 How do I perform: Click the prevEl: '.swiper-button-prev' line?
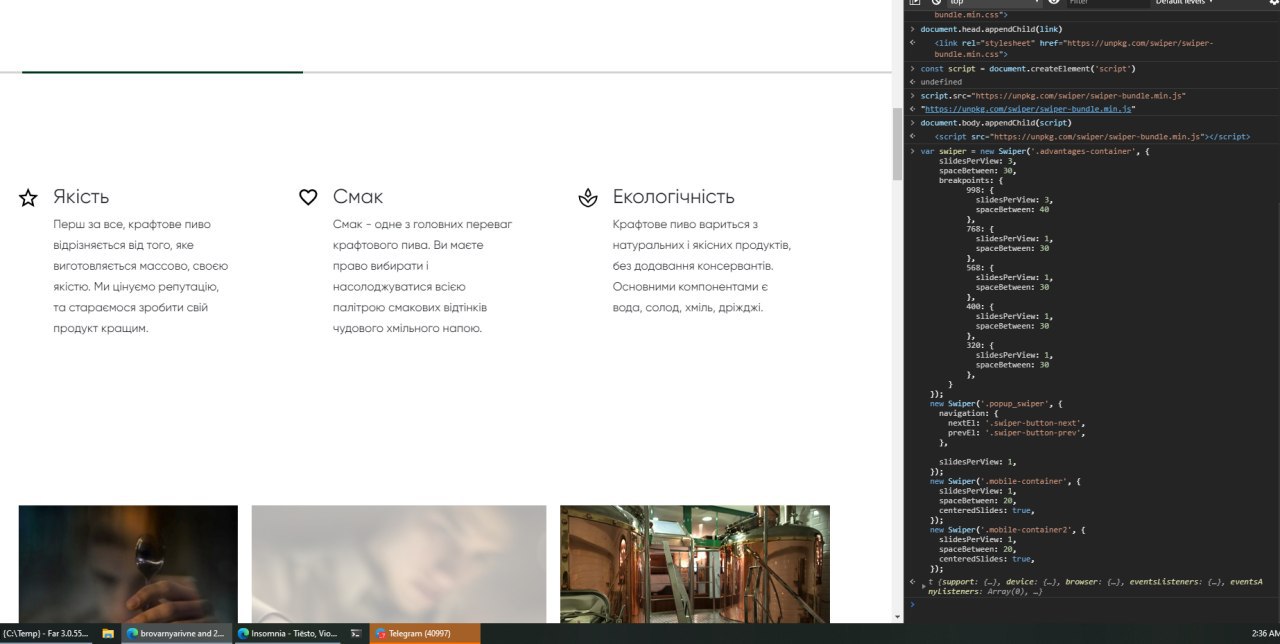pos(1016,433)
